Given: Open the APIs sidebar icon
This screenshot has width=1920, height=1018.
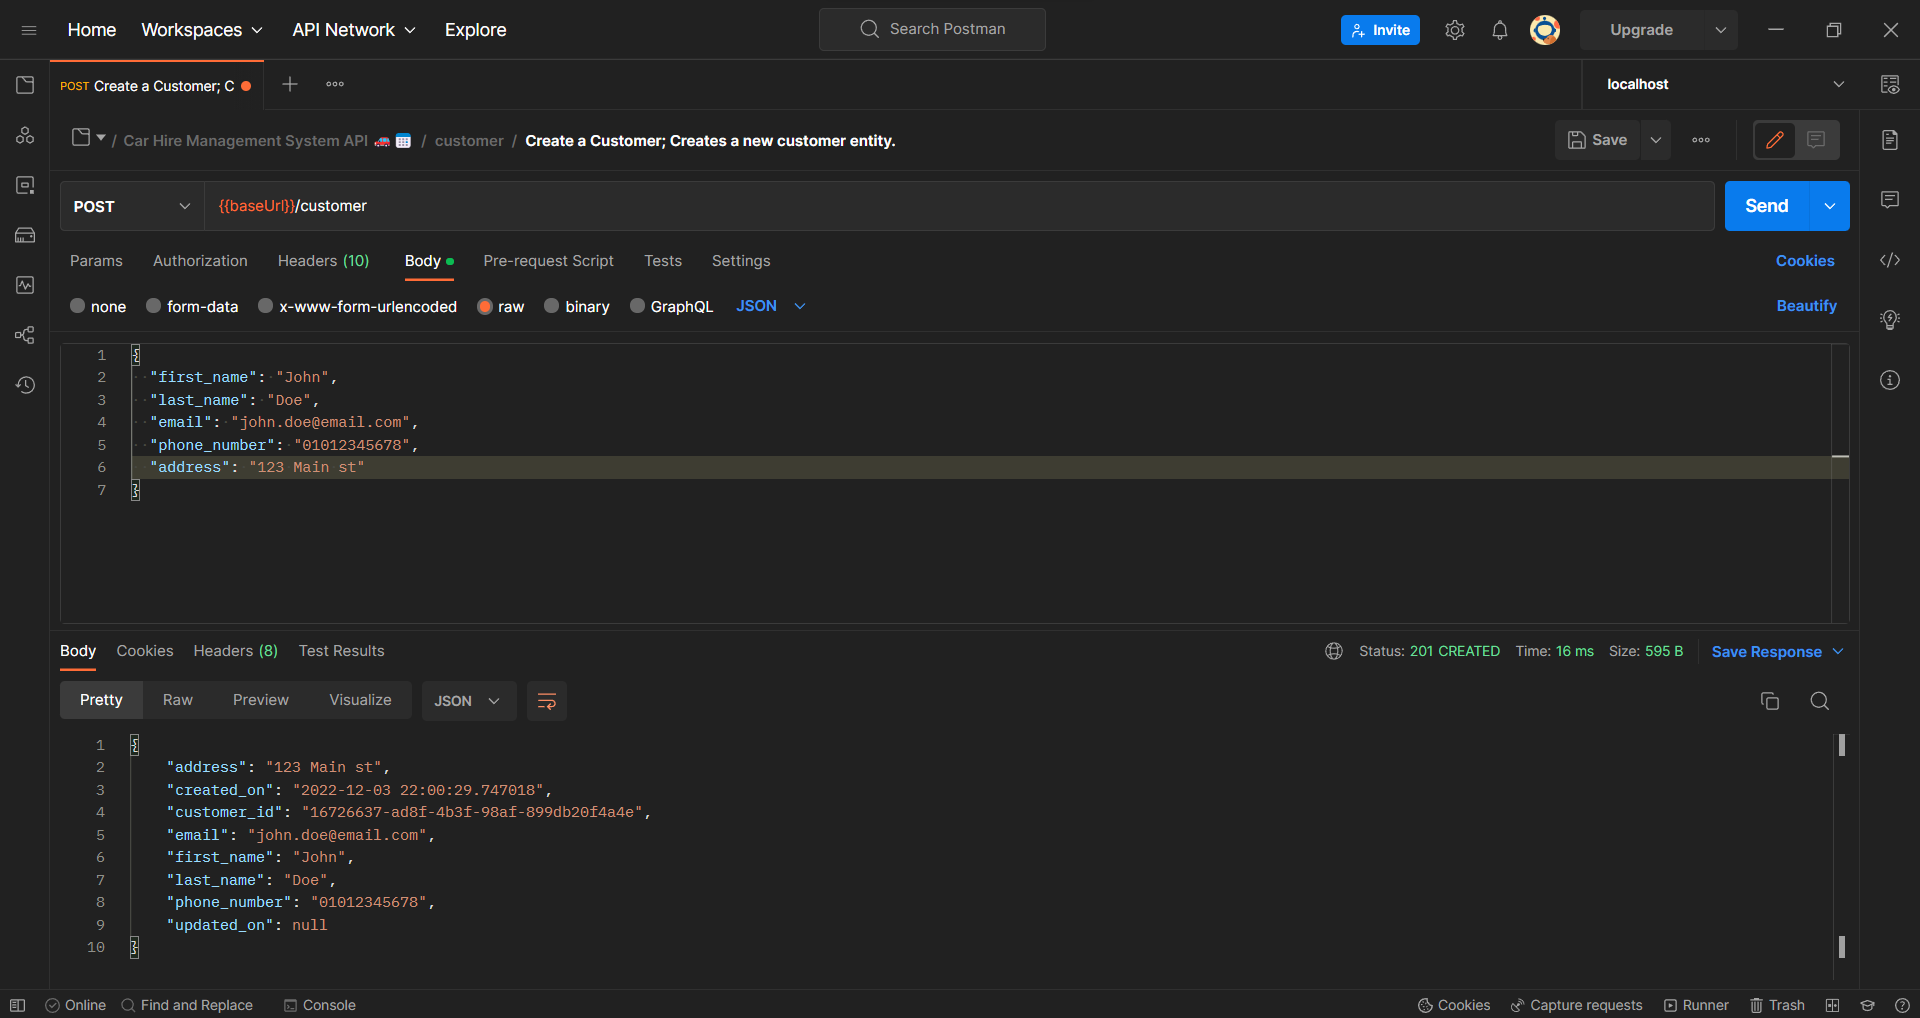Looking at the screenshot, I should click(25, 135).
